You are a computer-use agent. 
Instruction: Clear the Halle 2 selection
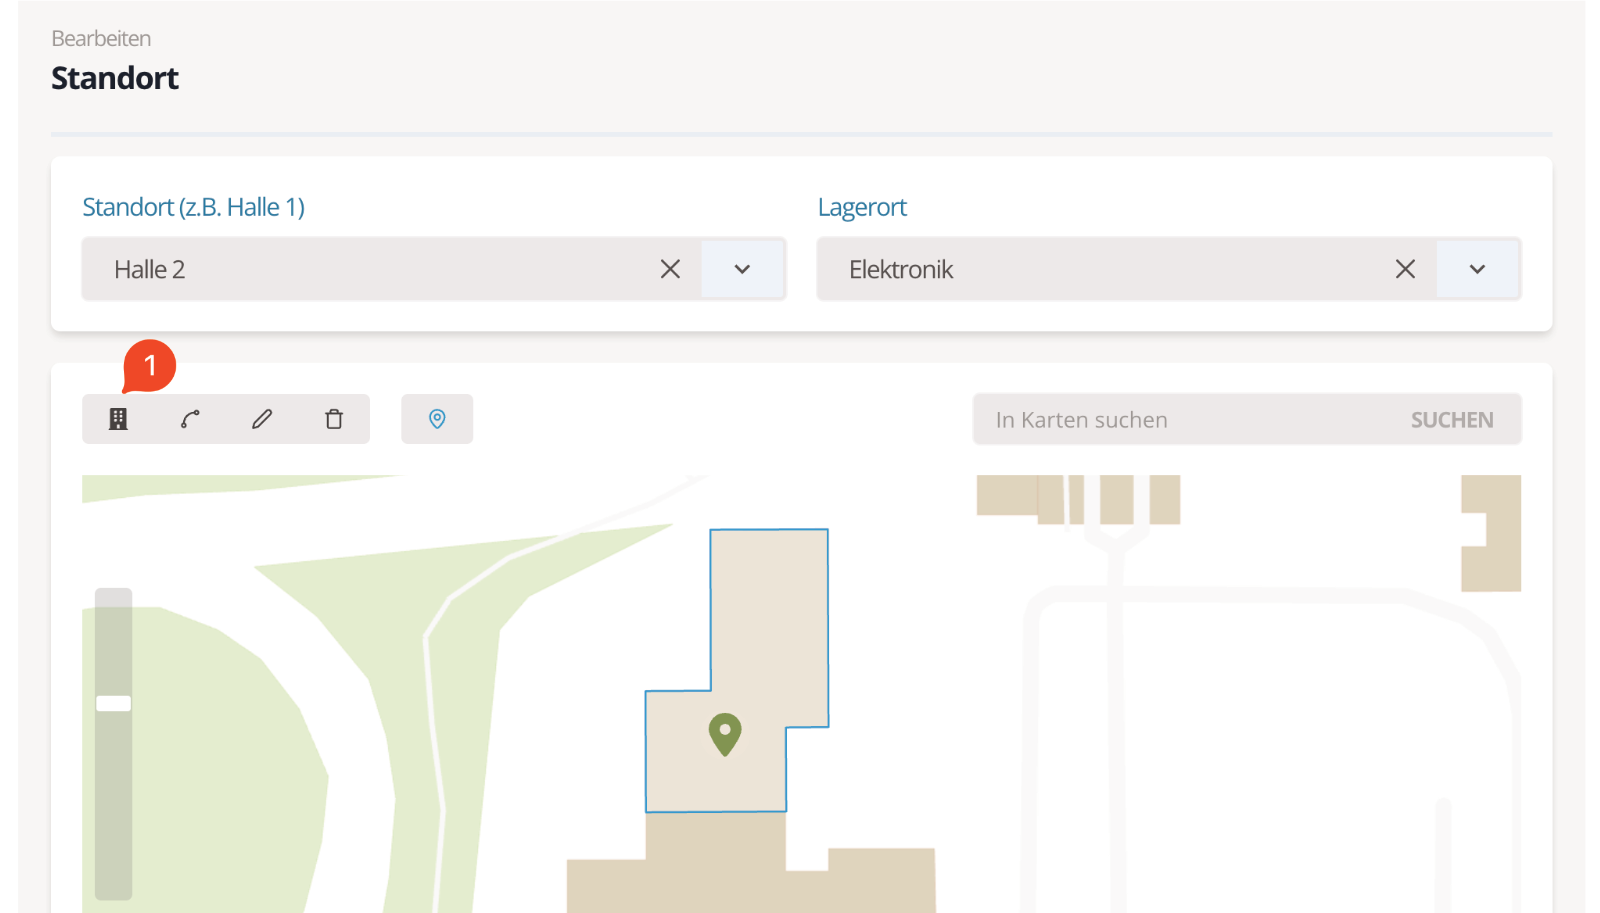670,269
